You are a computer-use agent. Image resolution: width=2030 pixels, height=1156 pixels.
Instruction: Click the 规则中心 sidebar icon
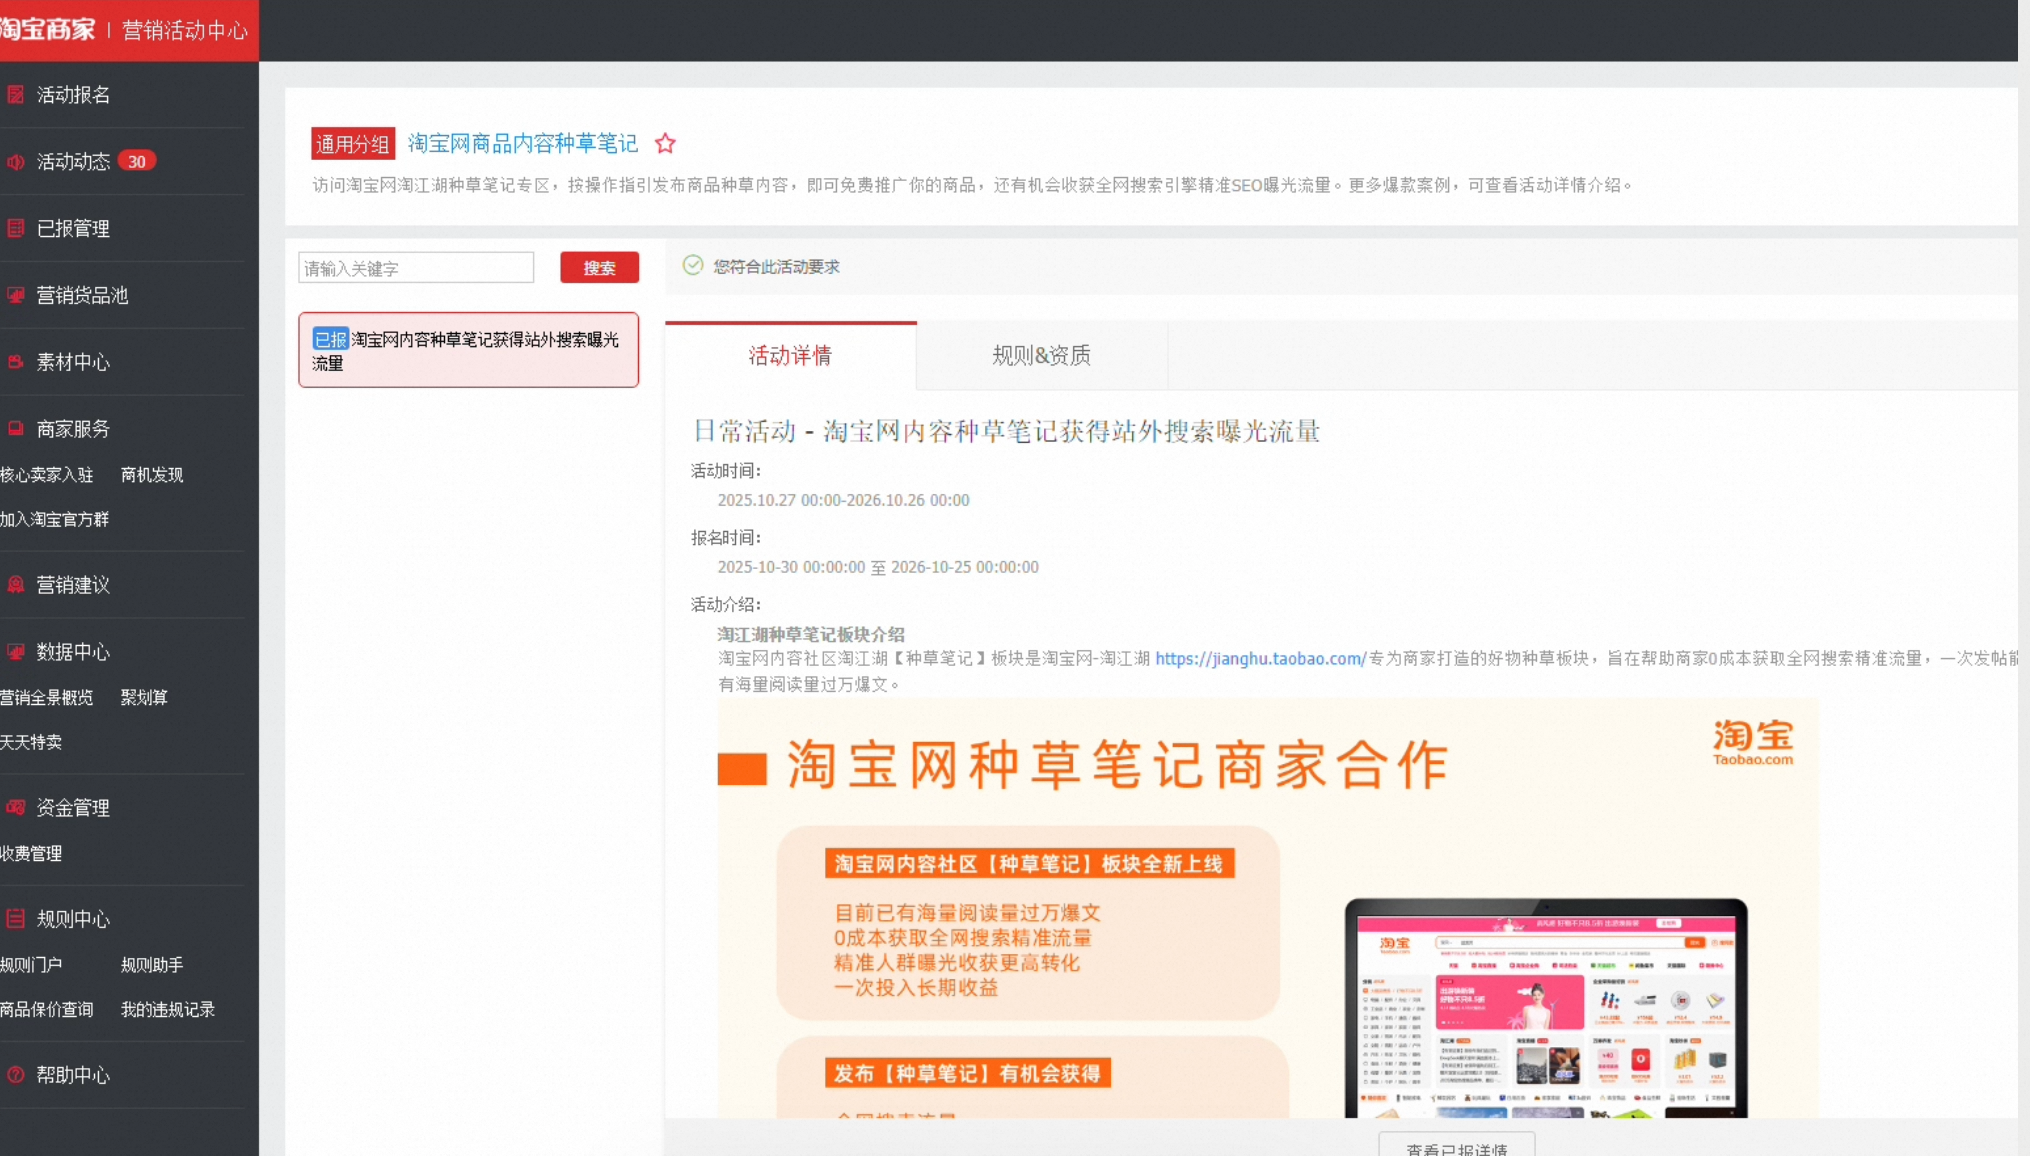coord(16,919)
